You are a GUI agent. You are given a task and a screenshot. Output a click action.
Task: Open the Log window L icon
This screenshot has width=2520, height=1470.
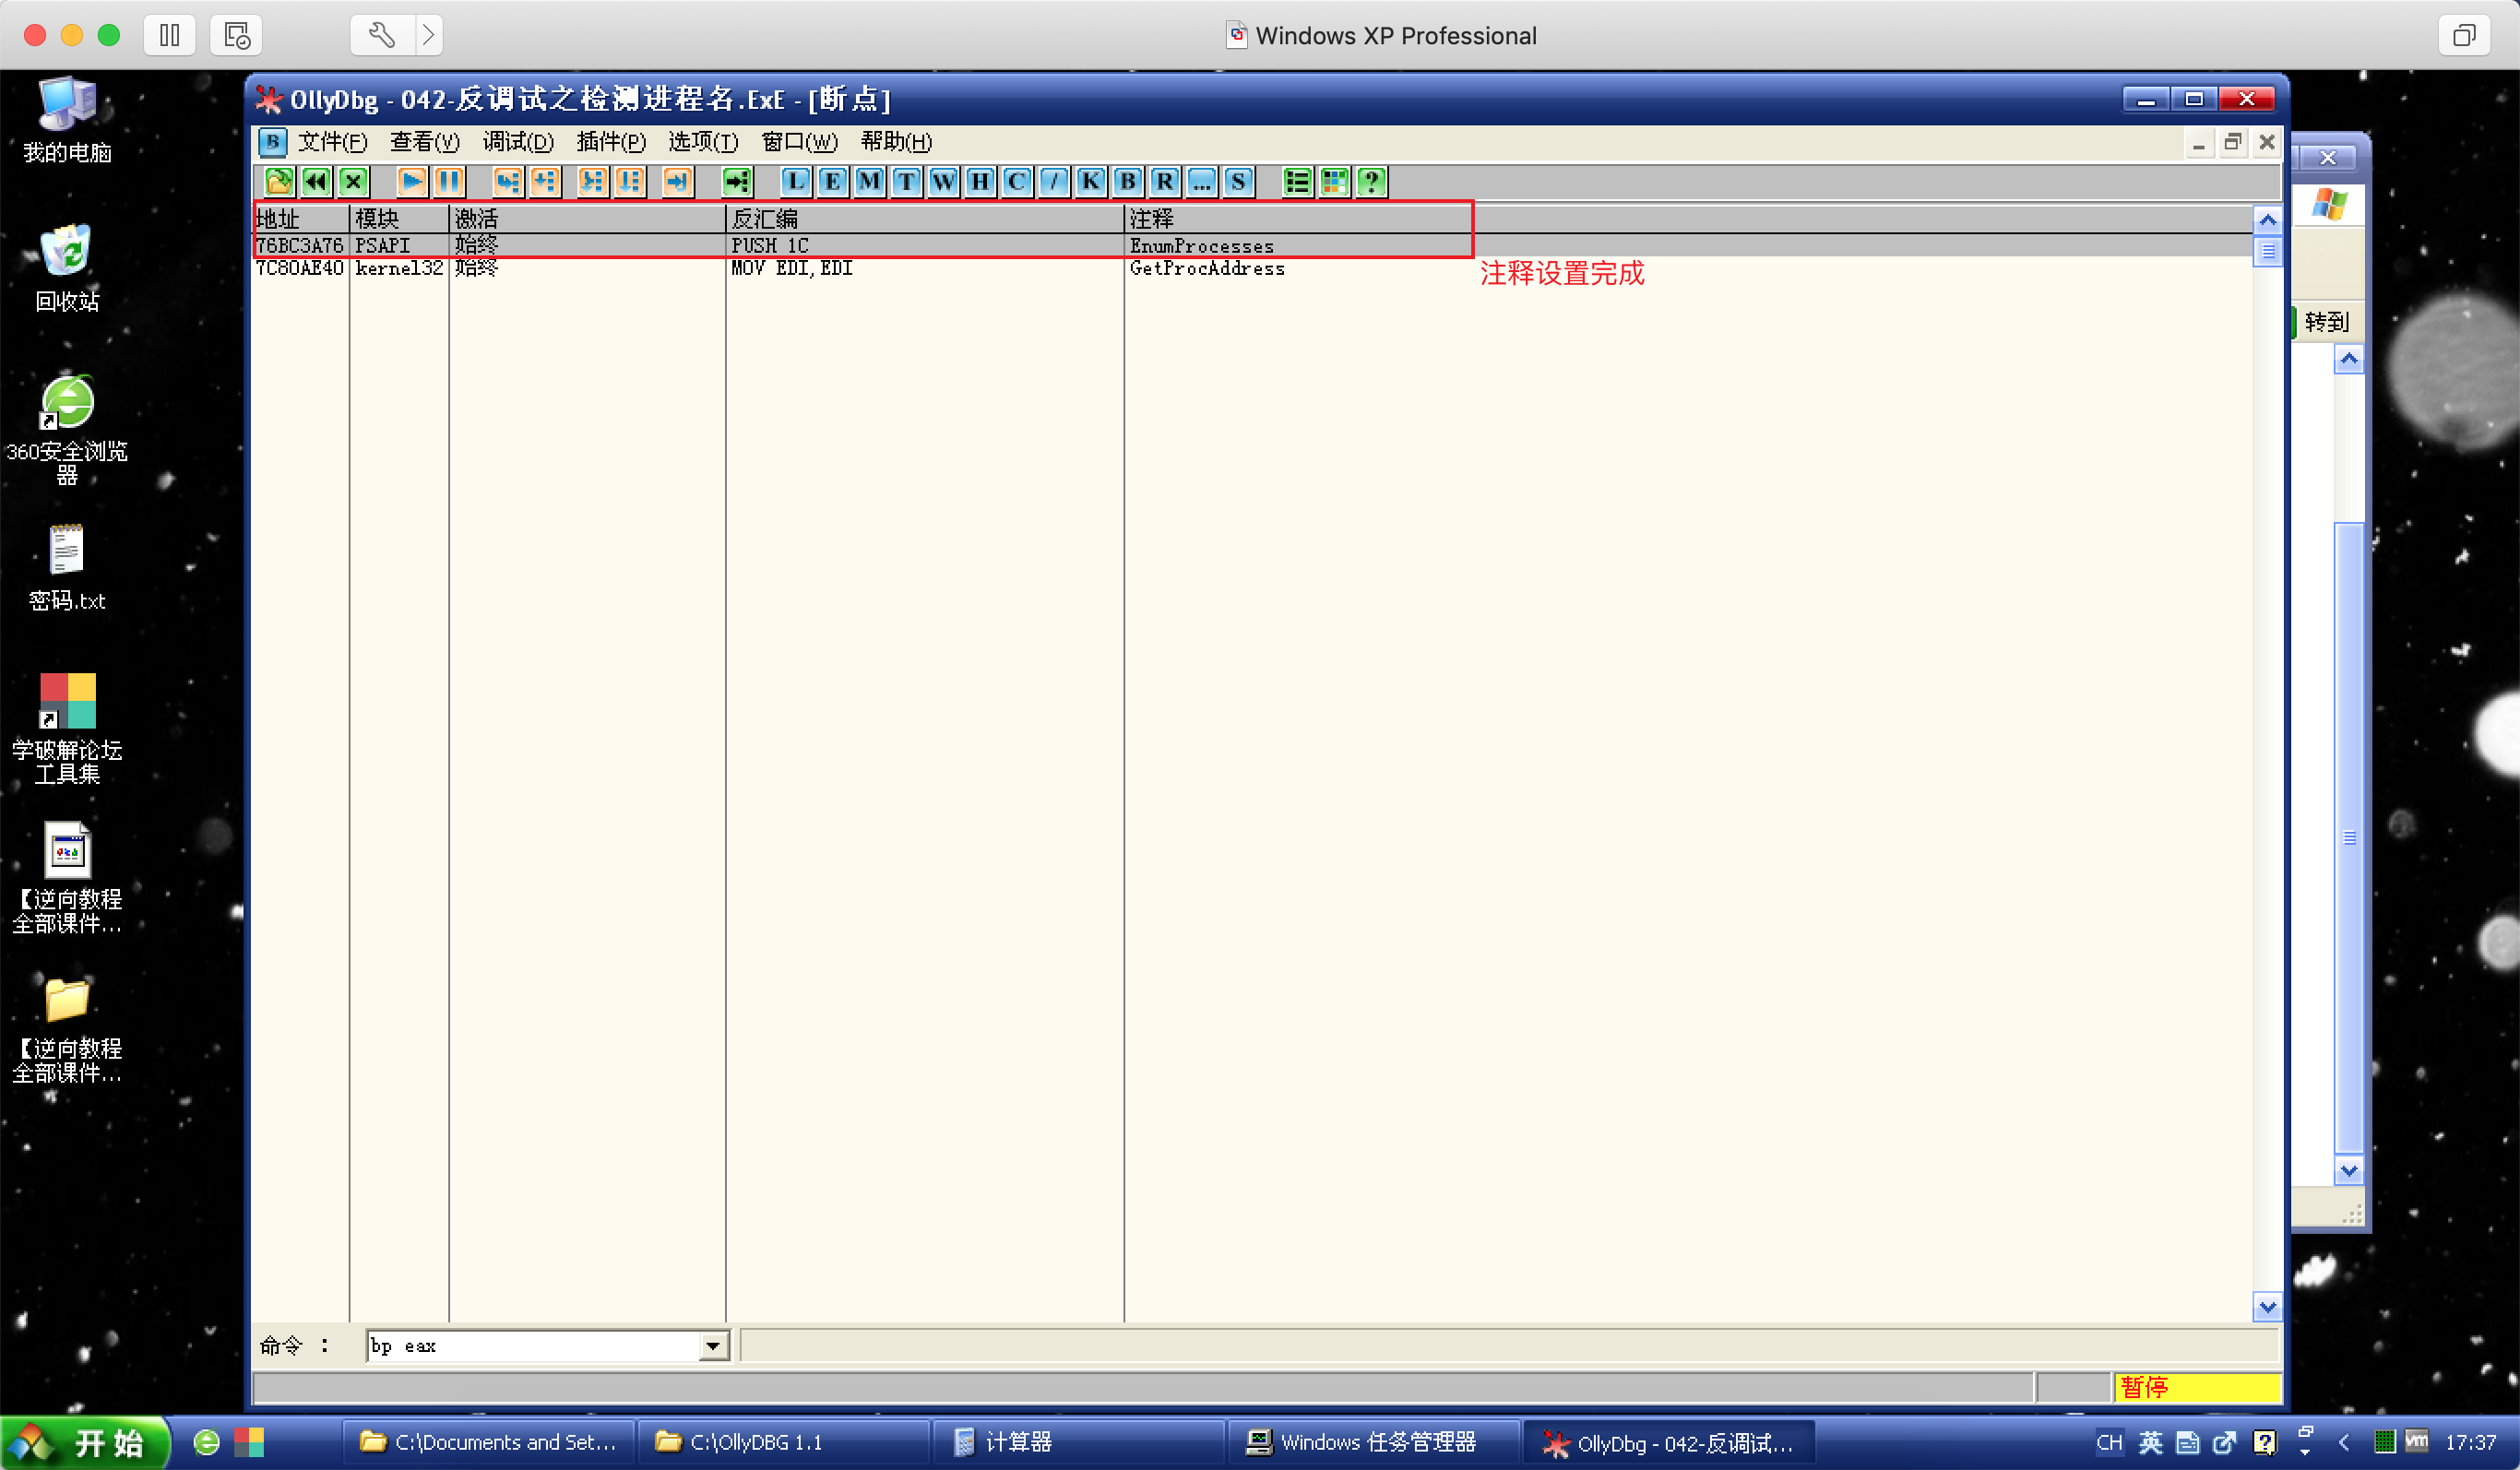tap(795, 181)
